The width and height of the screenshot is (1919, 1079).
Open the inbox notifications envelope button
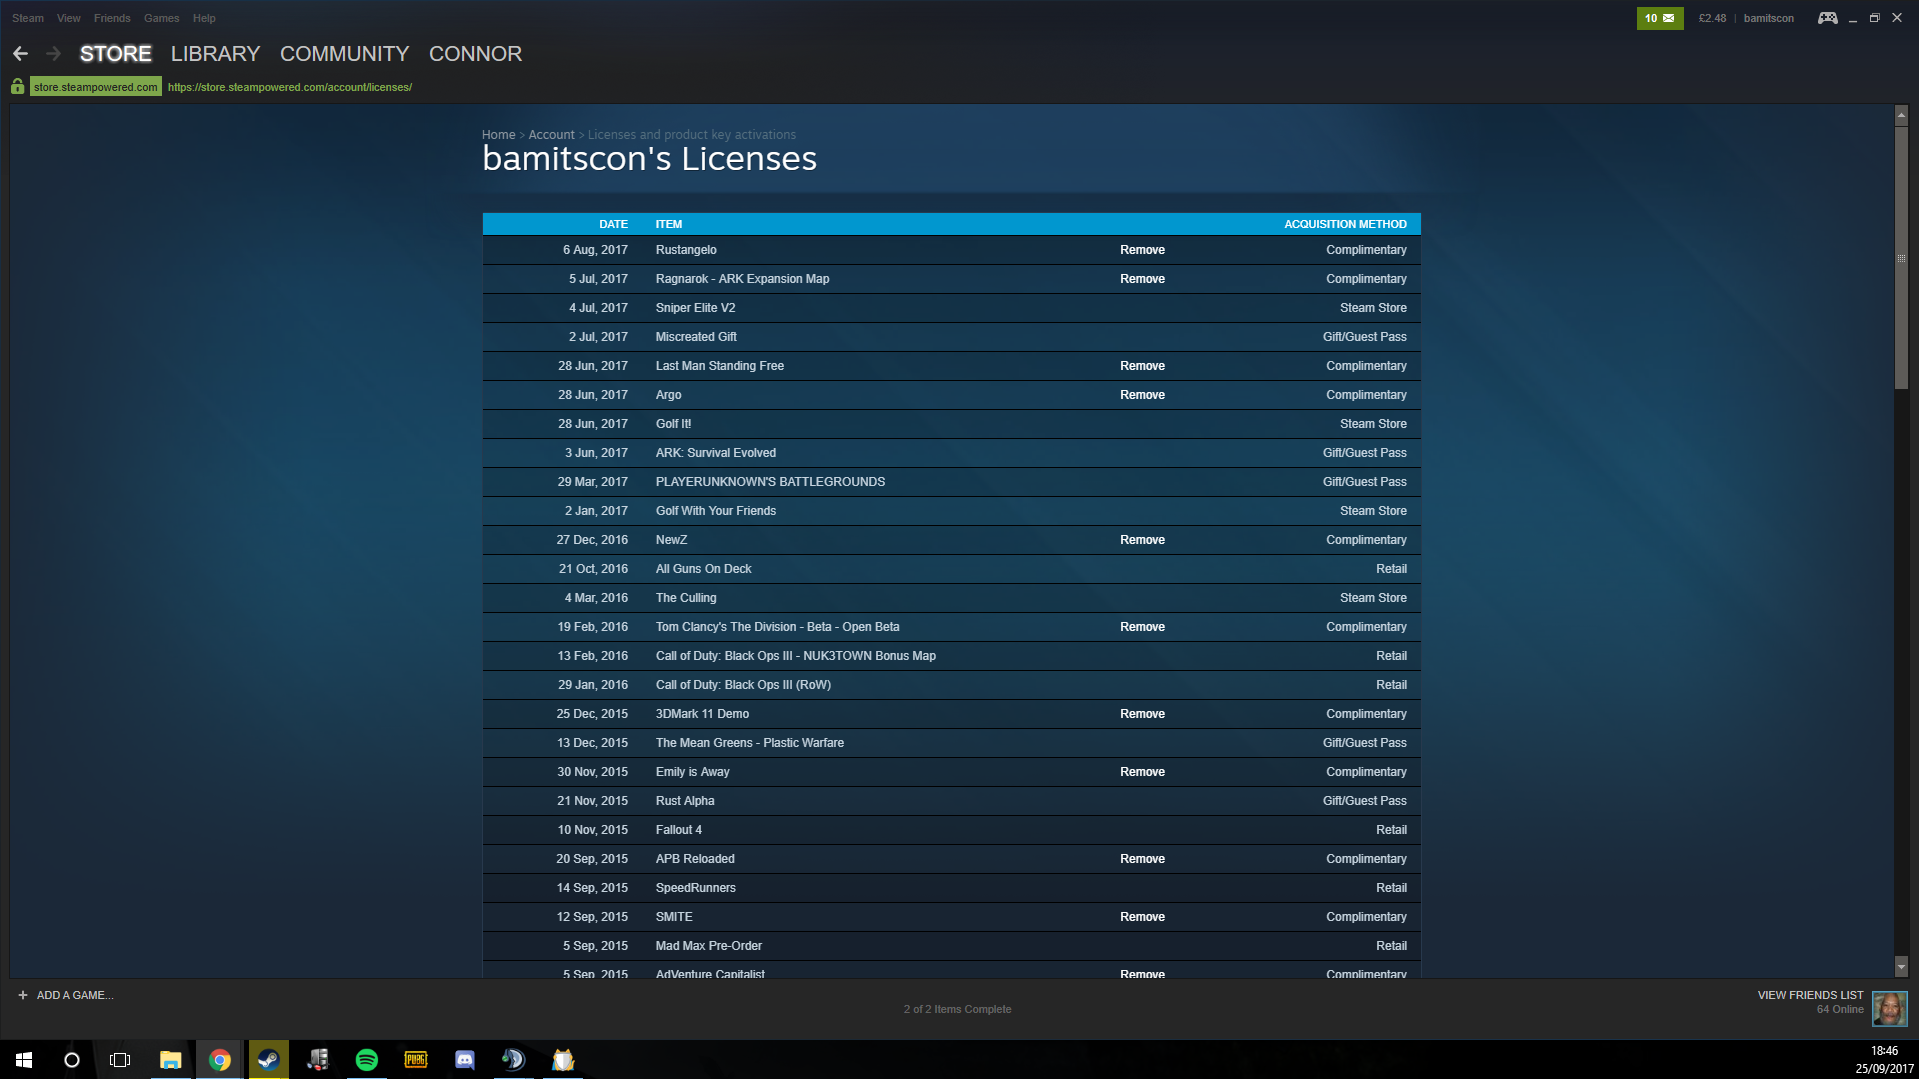(1660, 18)
